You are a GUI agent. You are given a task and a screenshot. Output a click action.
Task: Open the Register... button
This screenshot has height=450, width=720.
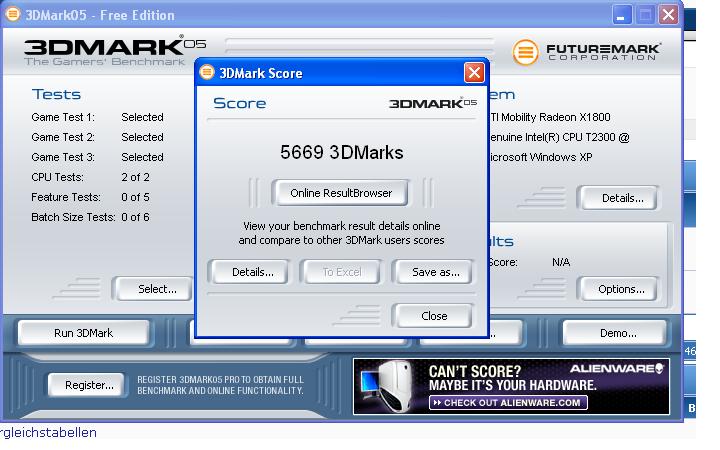click(x=87, y=385)
